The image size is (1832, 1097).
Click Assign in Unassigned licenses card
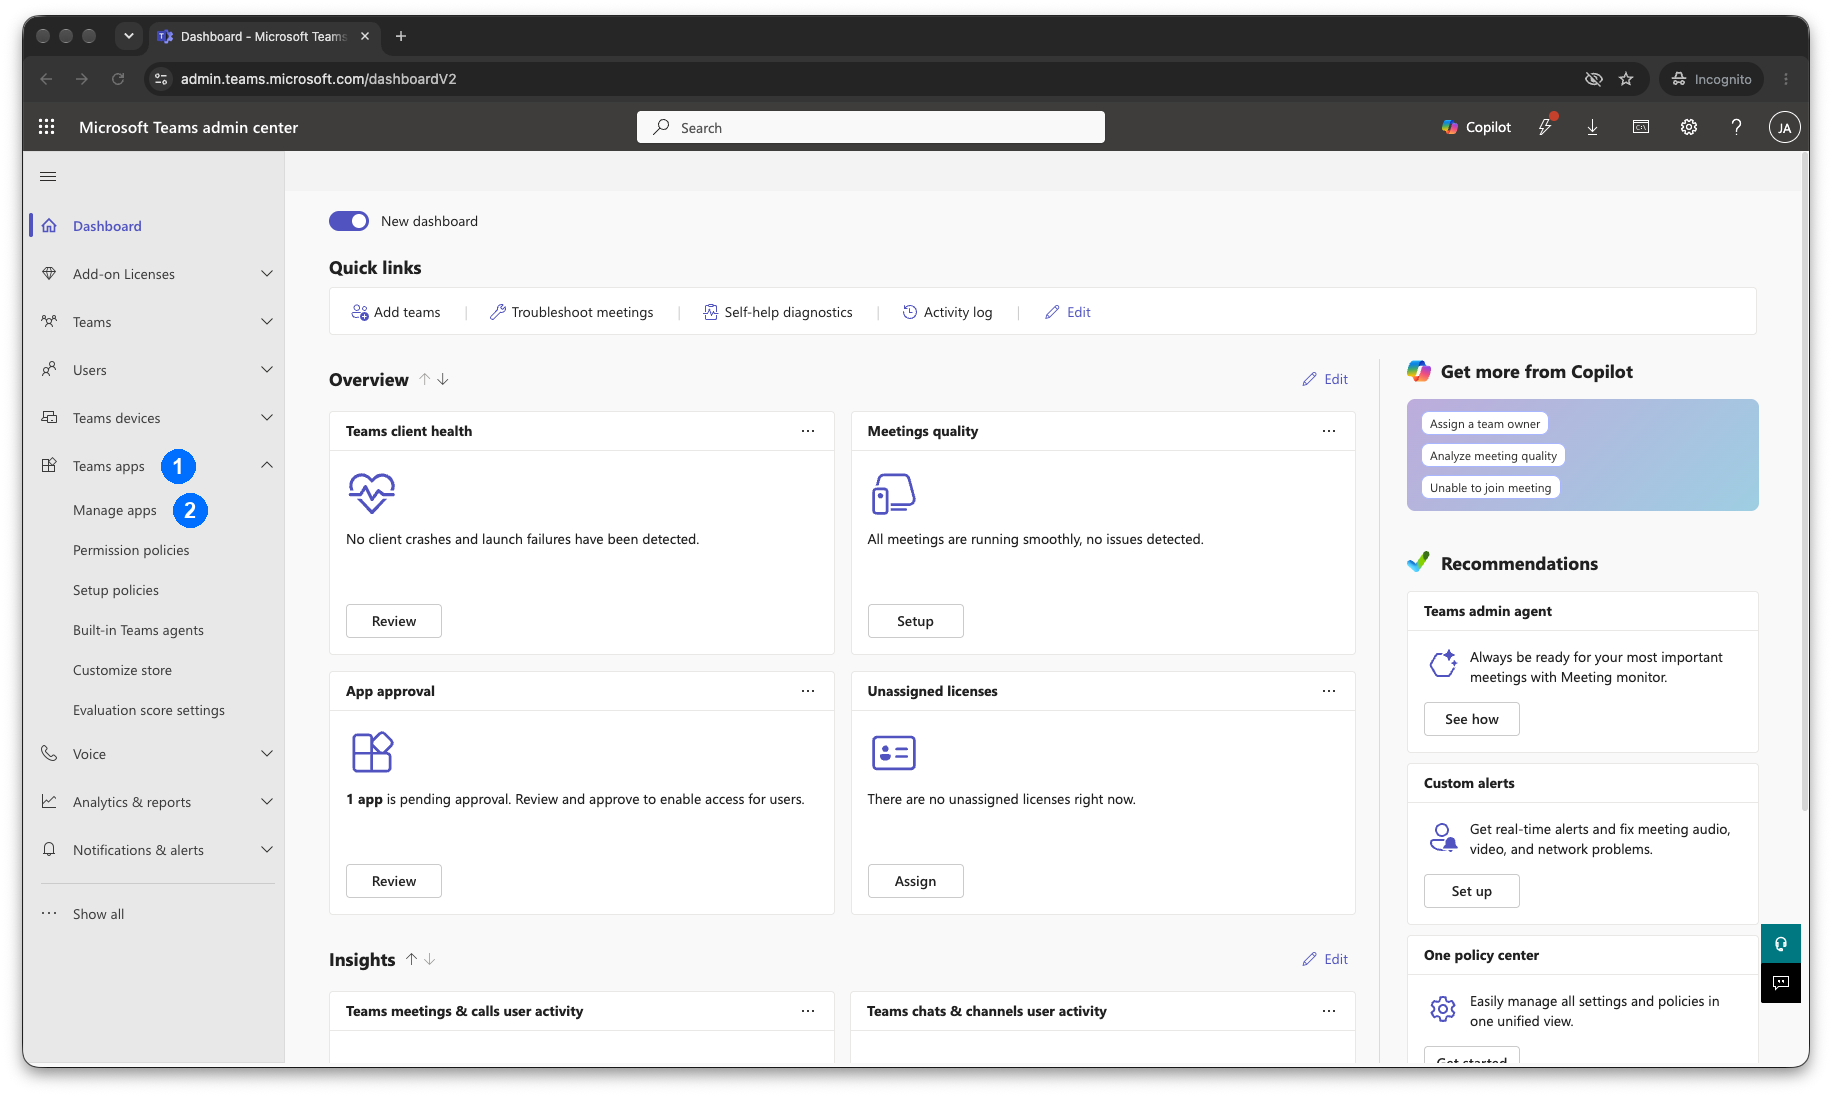[x=915, y=881]
